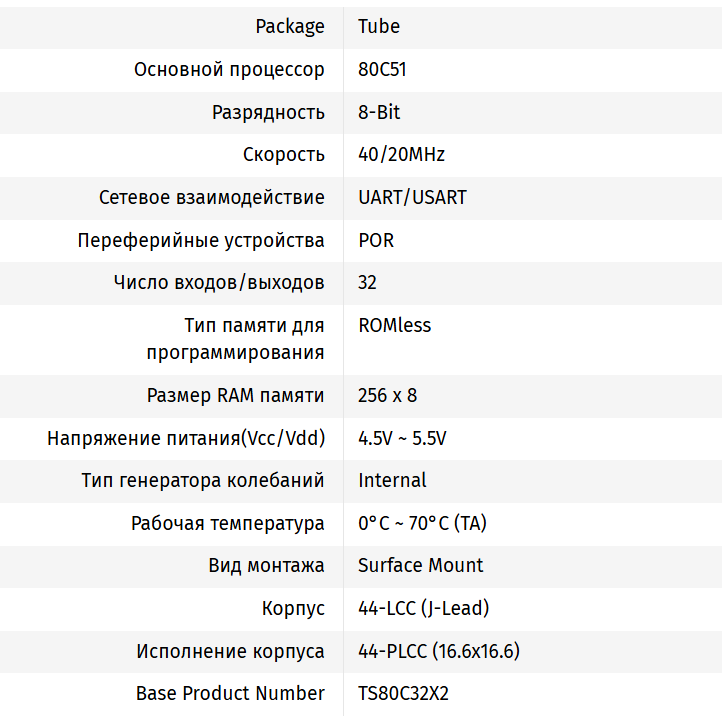Image resolution: width=722 pixels, height=717 pixels.
Task: Click the "44-PLCC (16.6x16.6)" value
Action: point(438,651)
